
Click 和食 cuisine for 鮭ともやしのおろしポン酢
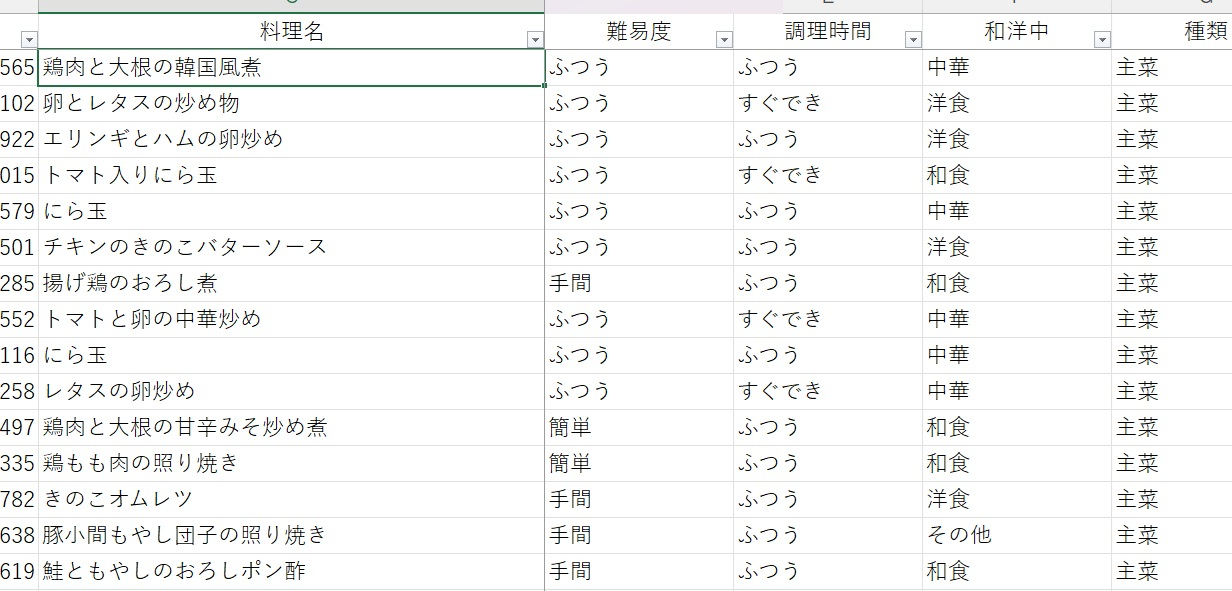tap(1017, 572)
